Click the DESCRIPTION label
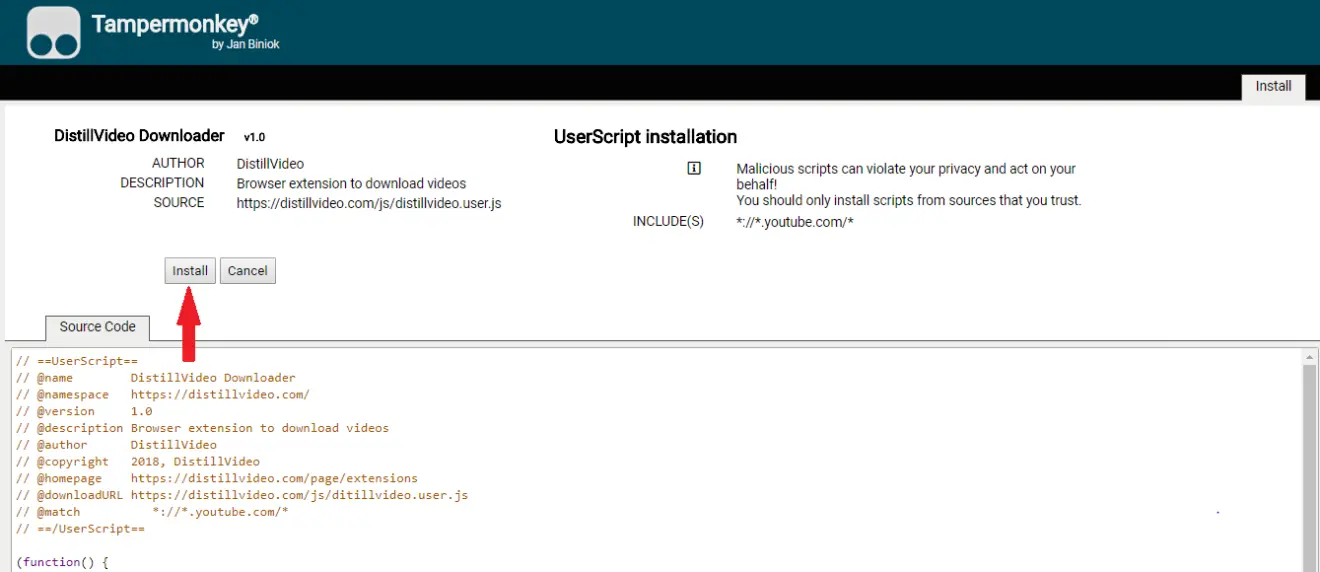 pyautogui.click(x=162, y=183)
